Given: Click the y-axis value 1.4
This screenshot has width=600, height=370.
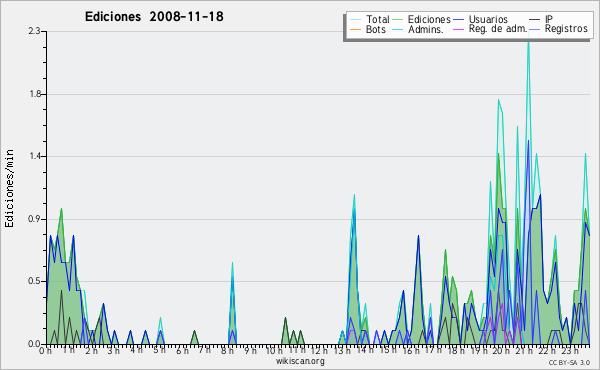Looking at the screenshot, I should pos(35,156).
